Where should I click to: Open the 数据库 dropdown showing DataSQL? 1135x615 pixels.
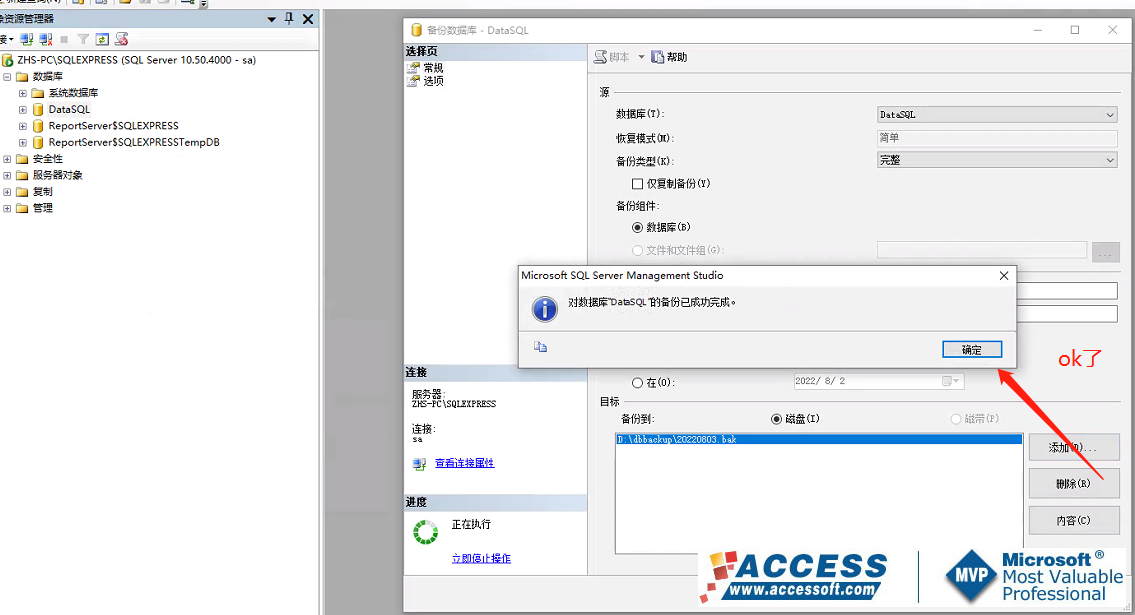click(997, 114)
